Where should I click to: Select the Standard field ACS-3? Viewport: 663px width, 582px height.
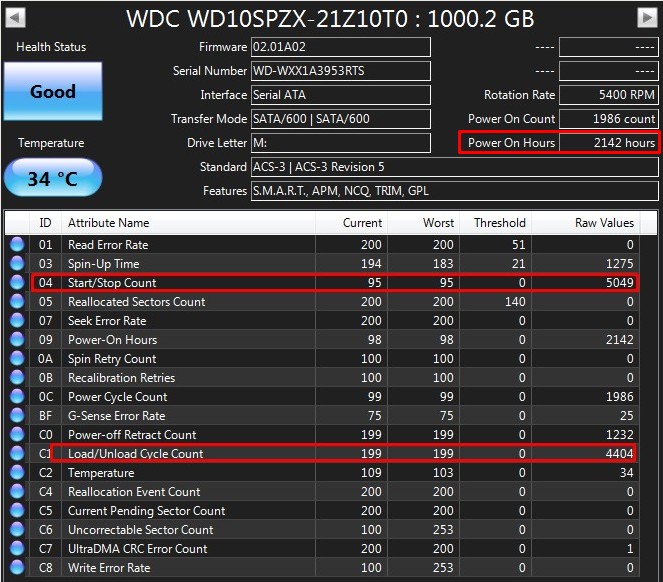455,167
